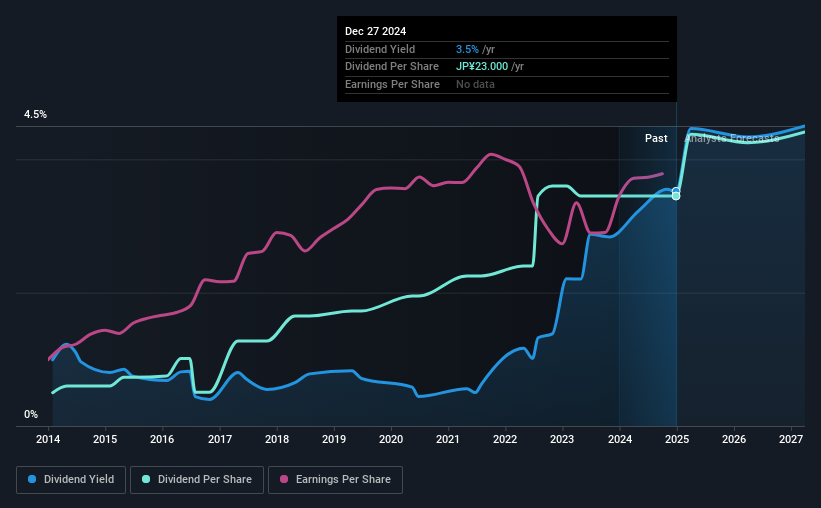The height and width of the screenshot is (508, 821).
Task: Click the 2025 x-axis year label
Action: pos(676,439)
